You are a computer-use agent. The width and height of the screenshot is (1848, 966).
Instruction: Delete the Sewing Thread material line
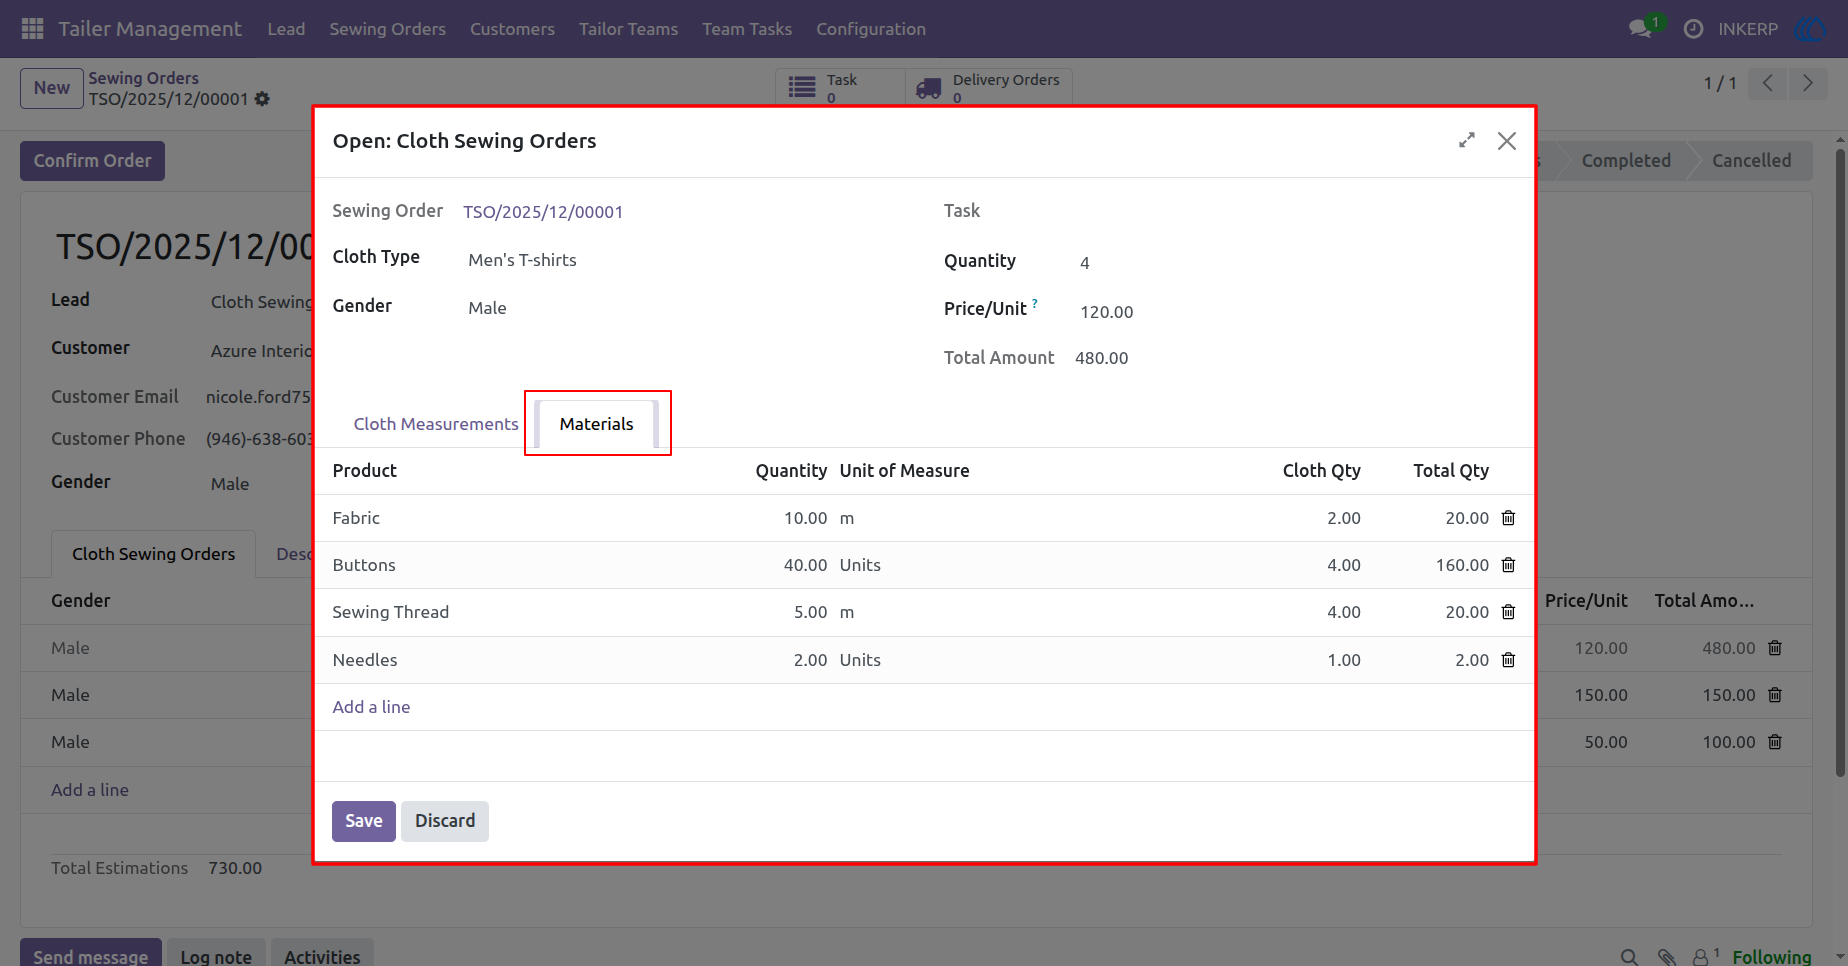tap(1509, 612)
